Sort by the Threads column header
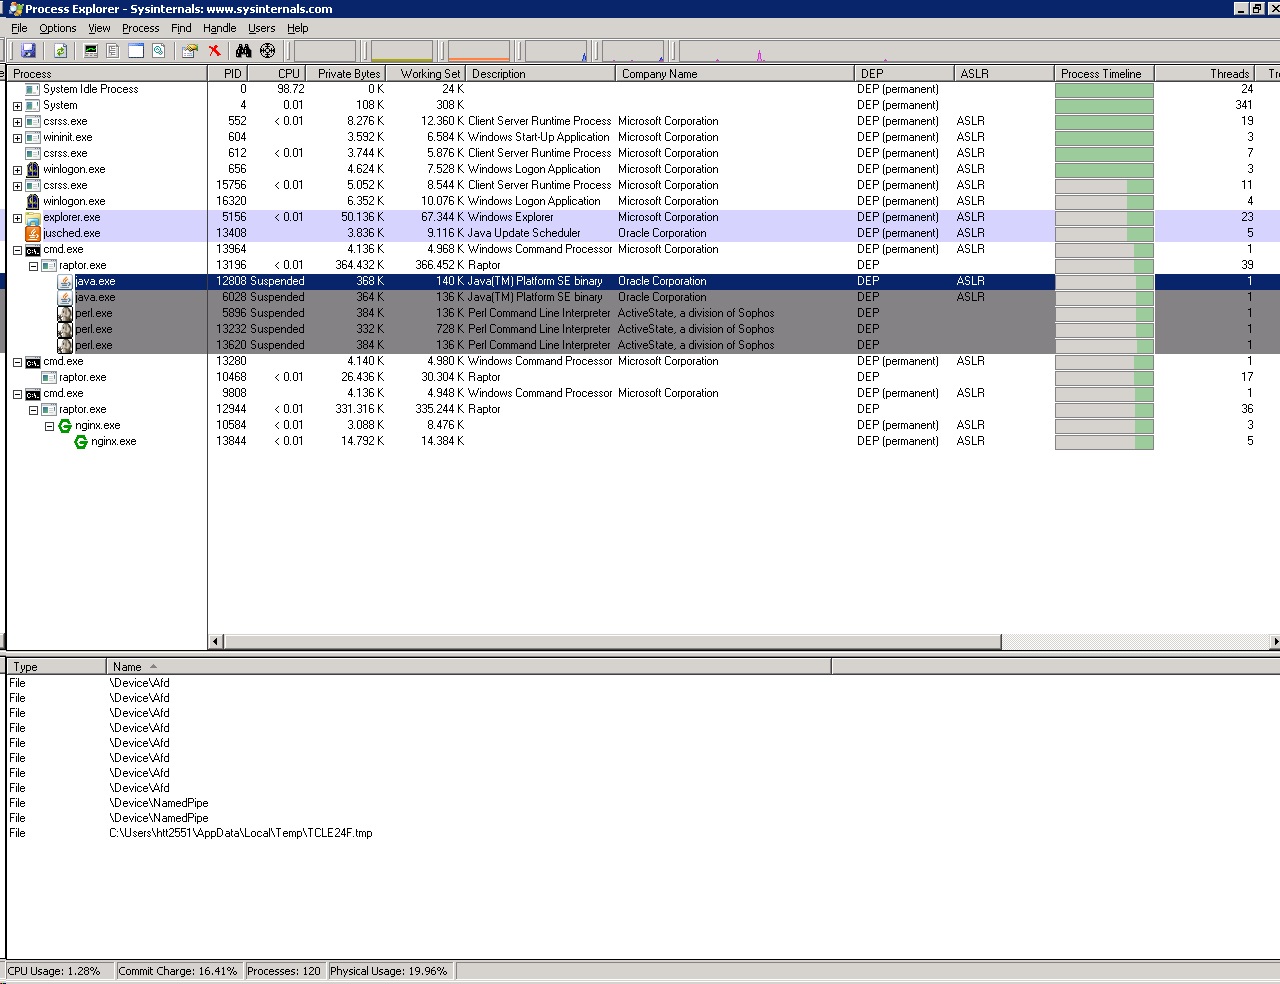The image size is (1280, 984). click(1205, 73)
